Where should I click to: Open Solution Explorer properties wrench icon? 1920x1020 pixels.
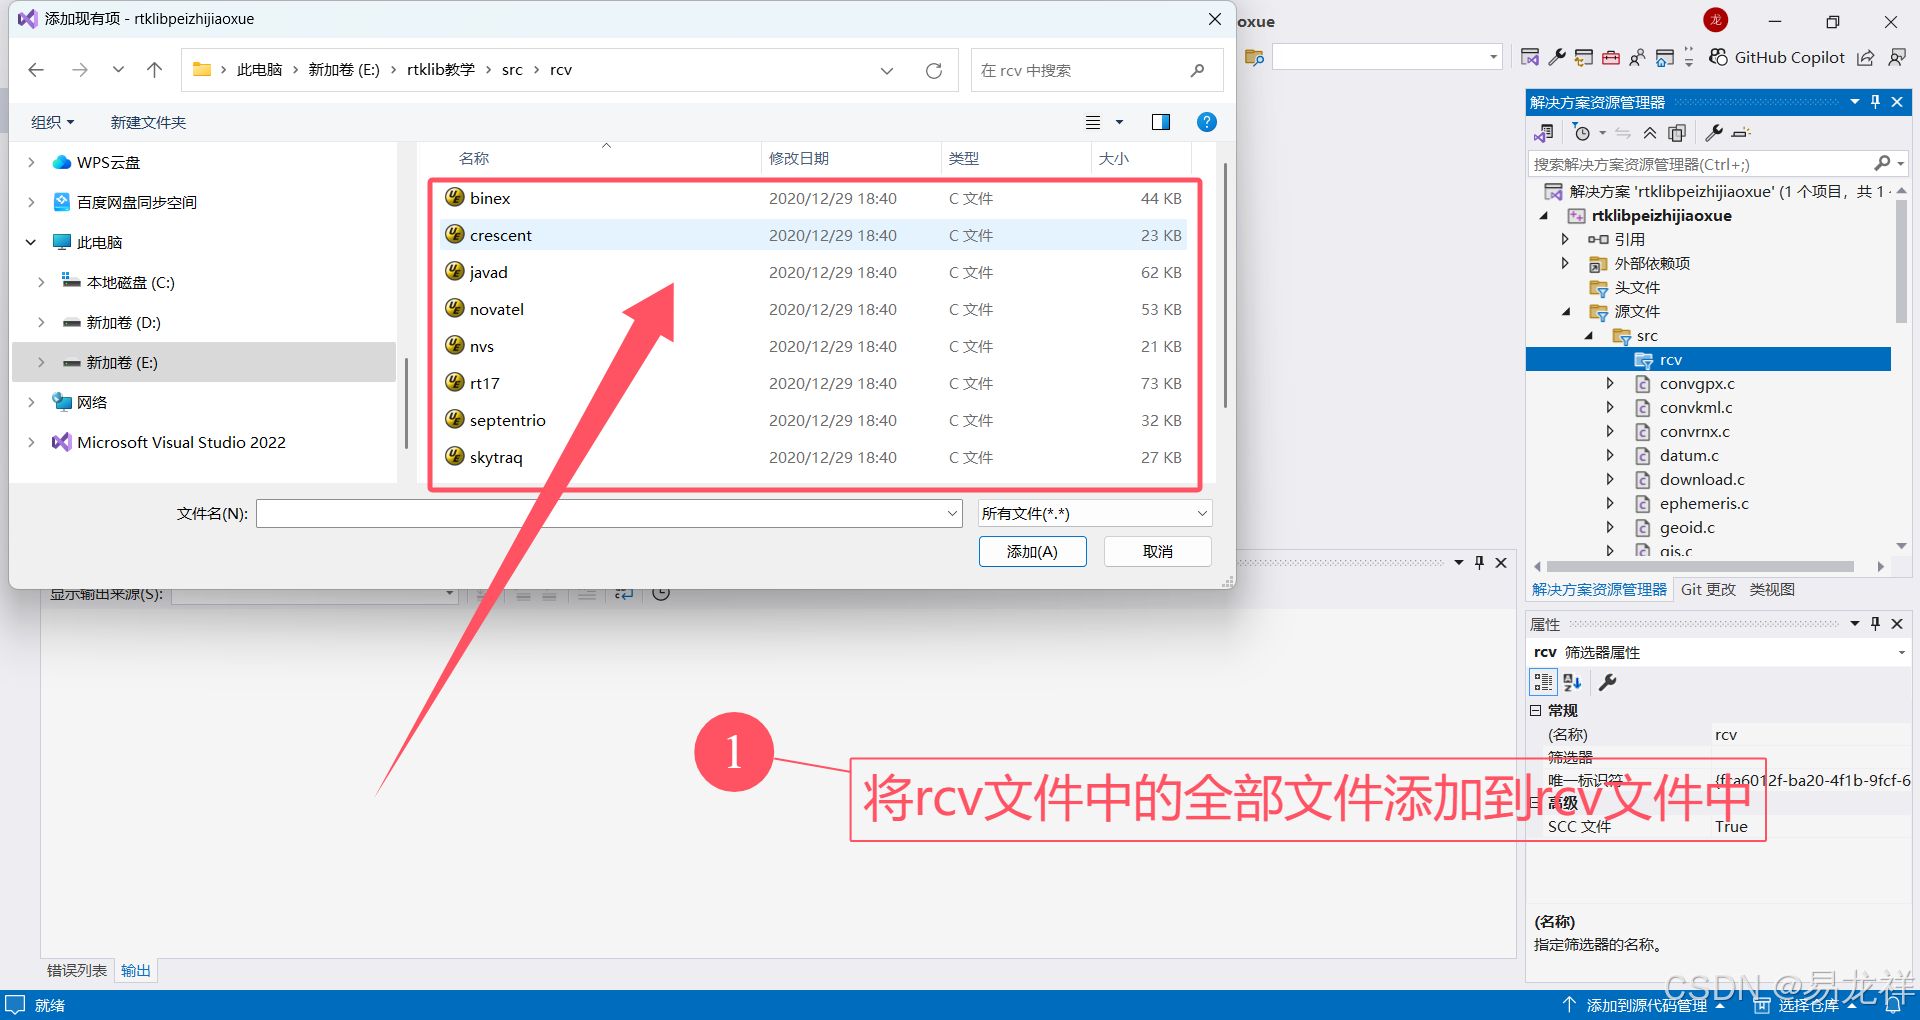[1714, 133]
